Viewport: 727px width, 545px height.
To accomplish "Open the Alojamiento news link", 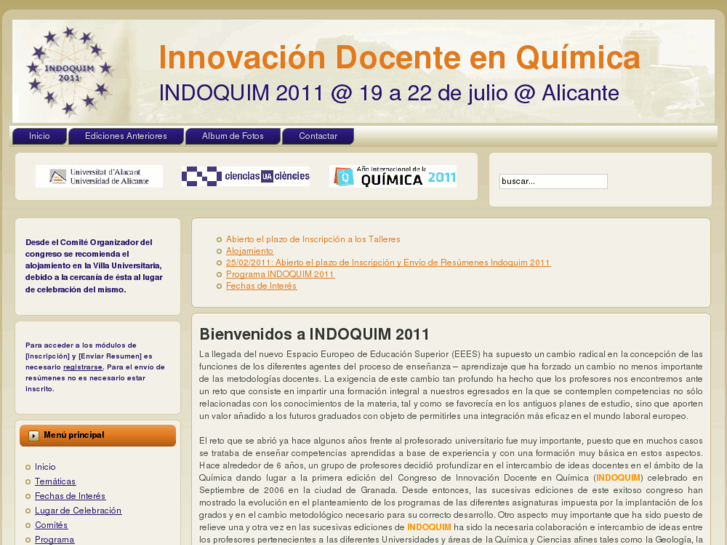I will point(249,251).
